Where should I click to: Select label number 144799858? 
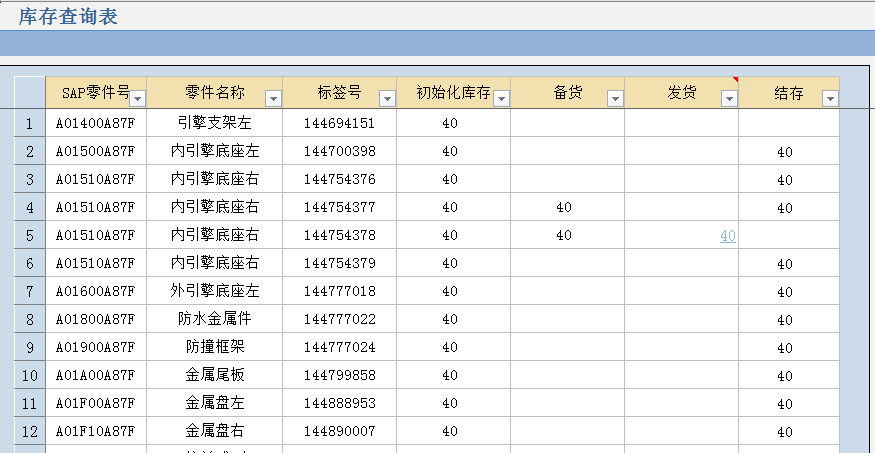point(339,375)
